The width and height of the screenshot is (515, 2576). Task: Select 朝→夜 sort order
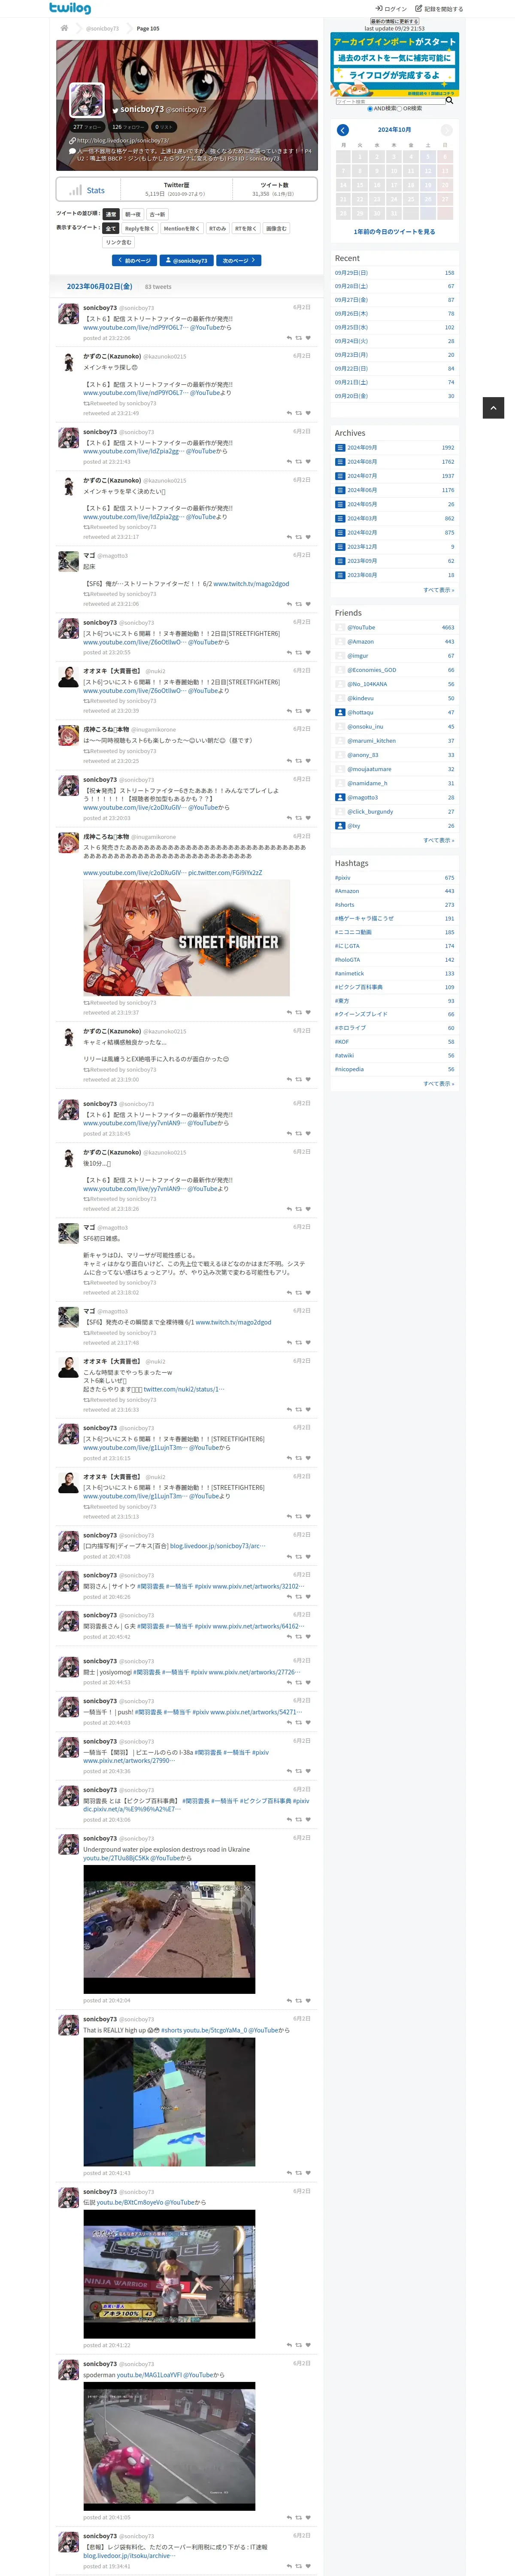tap(133, 214)
